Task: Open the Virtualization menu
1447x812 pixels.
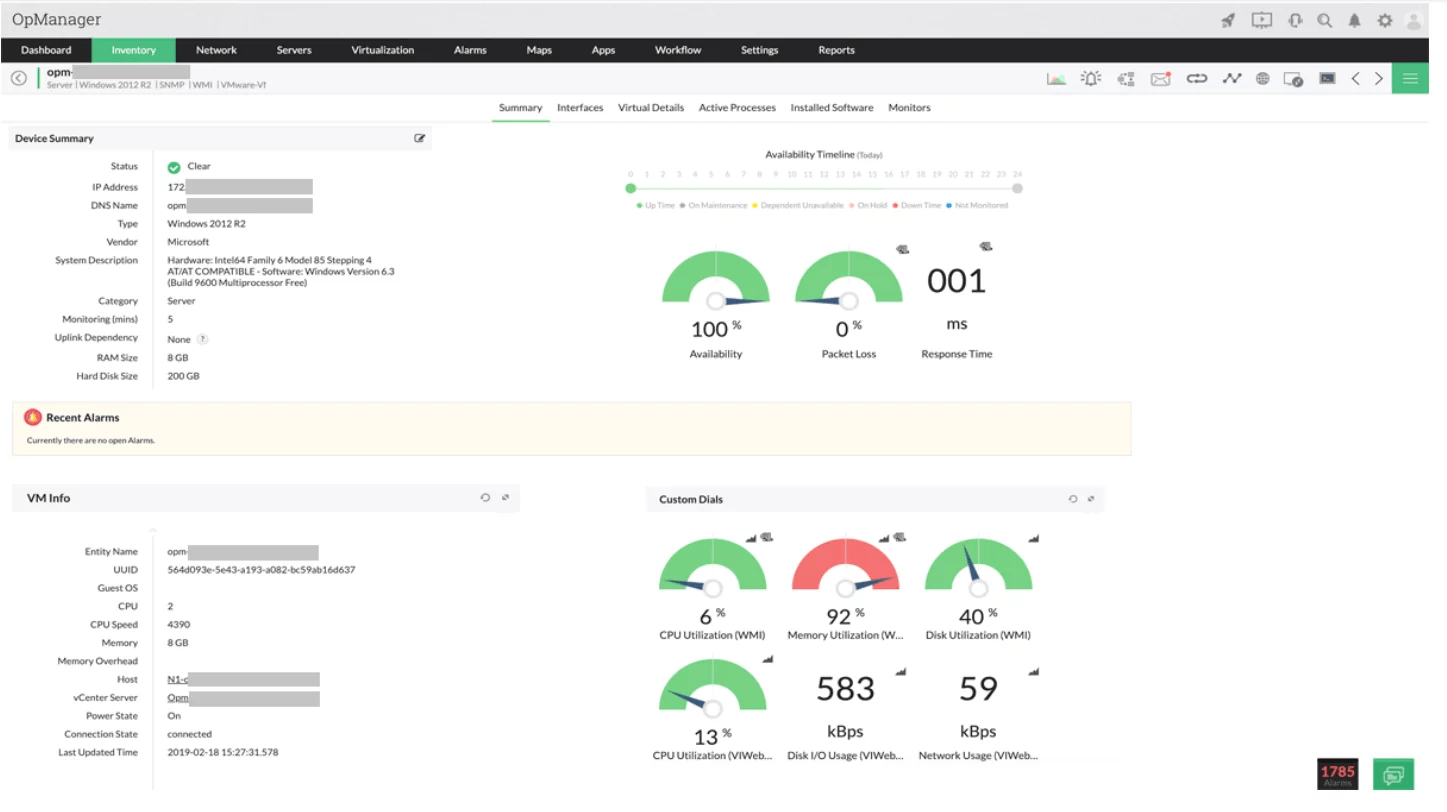Action: (x=383, y=50)
